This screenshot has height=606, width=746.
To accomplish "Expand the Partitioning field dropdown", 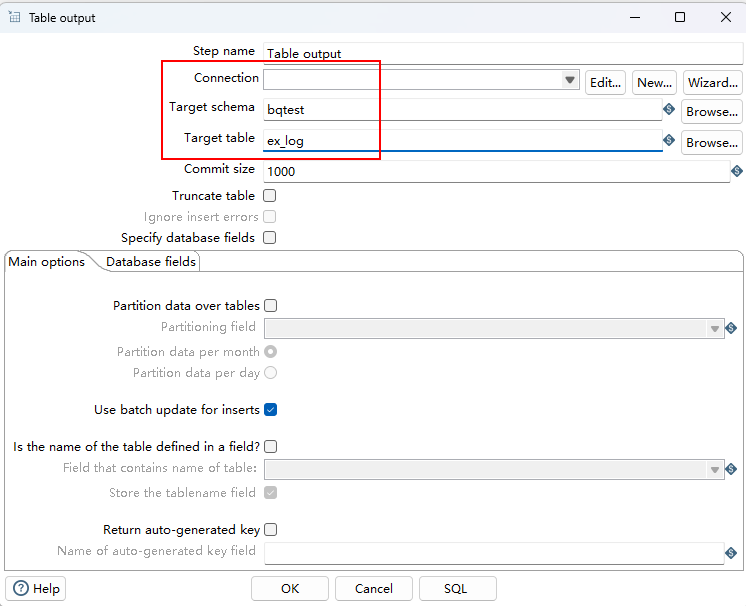I will 715,329.
